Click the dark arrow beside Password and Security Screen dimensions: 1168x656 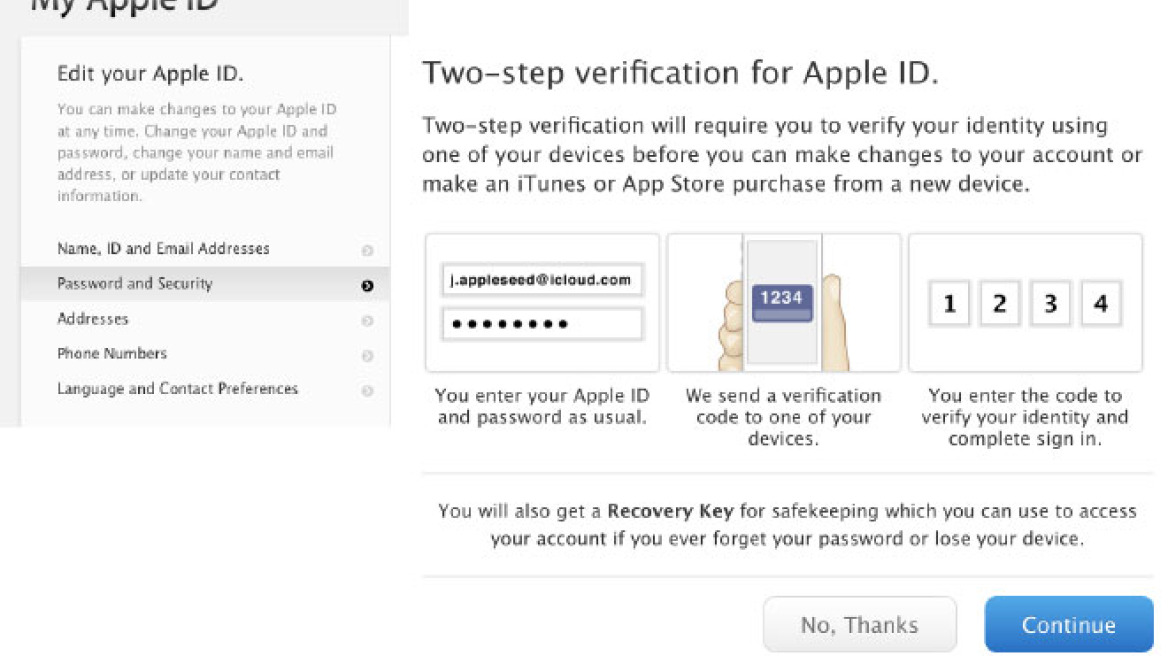pos(367,285)
